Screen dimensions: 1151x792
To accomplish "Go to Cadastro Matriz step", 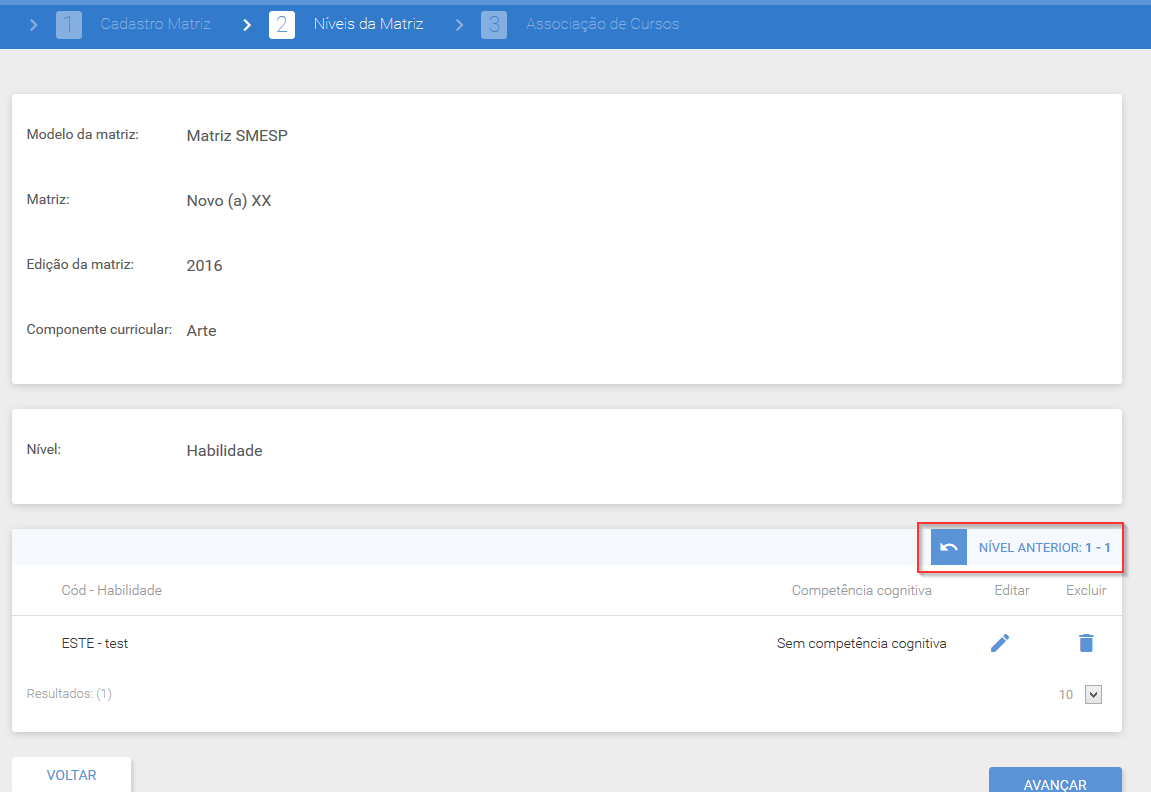I will coord(156,24).
